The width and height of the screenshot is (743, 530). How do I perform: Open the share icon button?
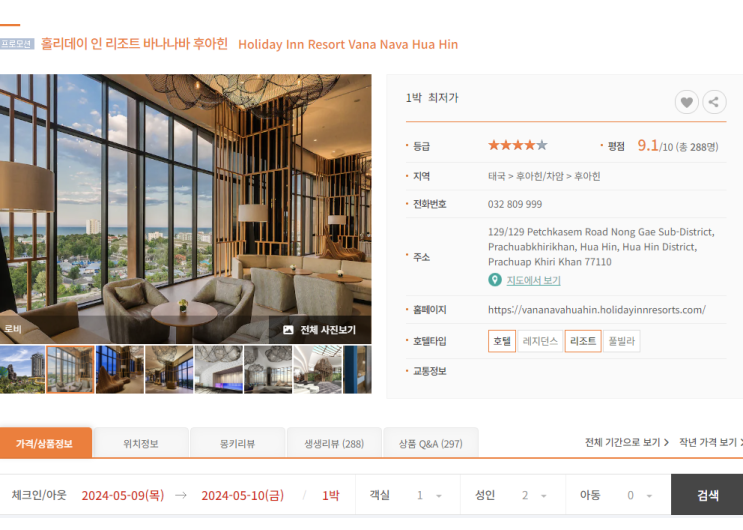point(714,102)
